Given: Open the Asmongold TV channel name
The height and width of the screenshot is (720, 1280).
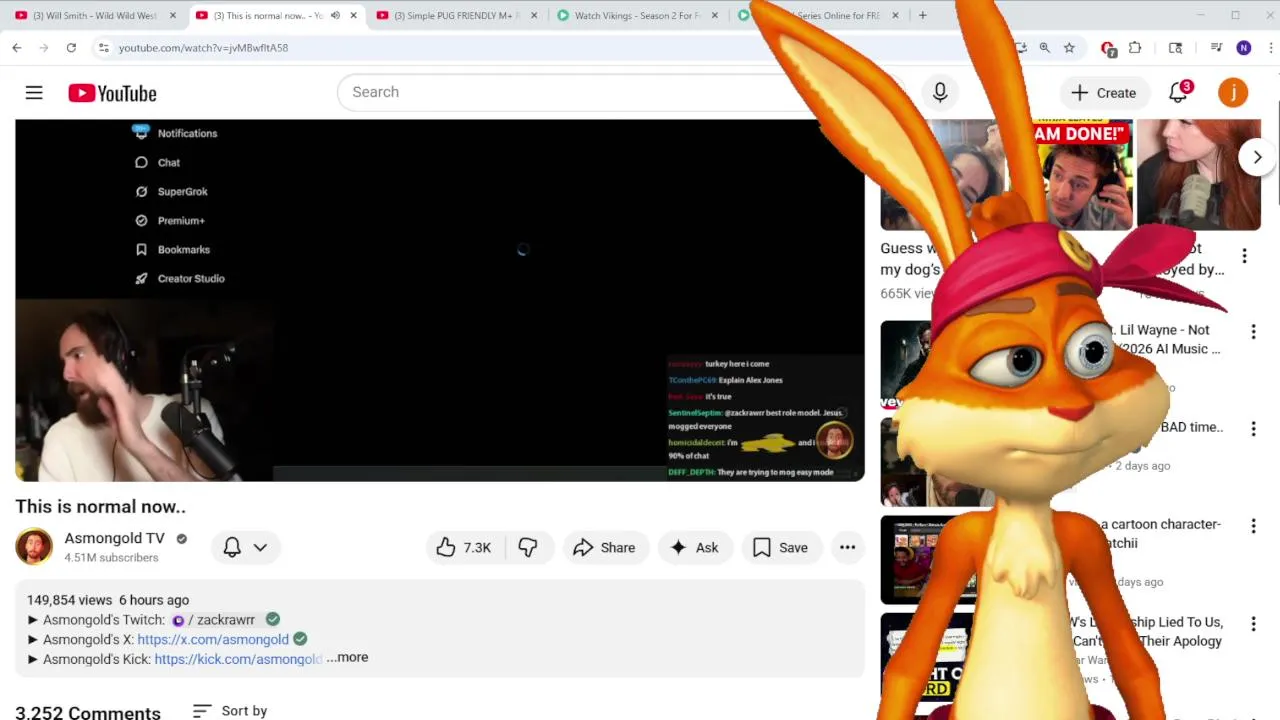Looking at the screenshot, I should coord(114,538).
